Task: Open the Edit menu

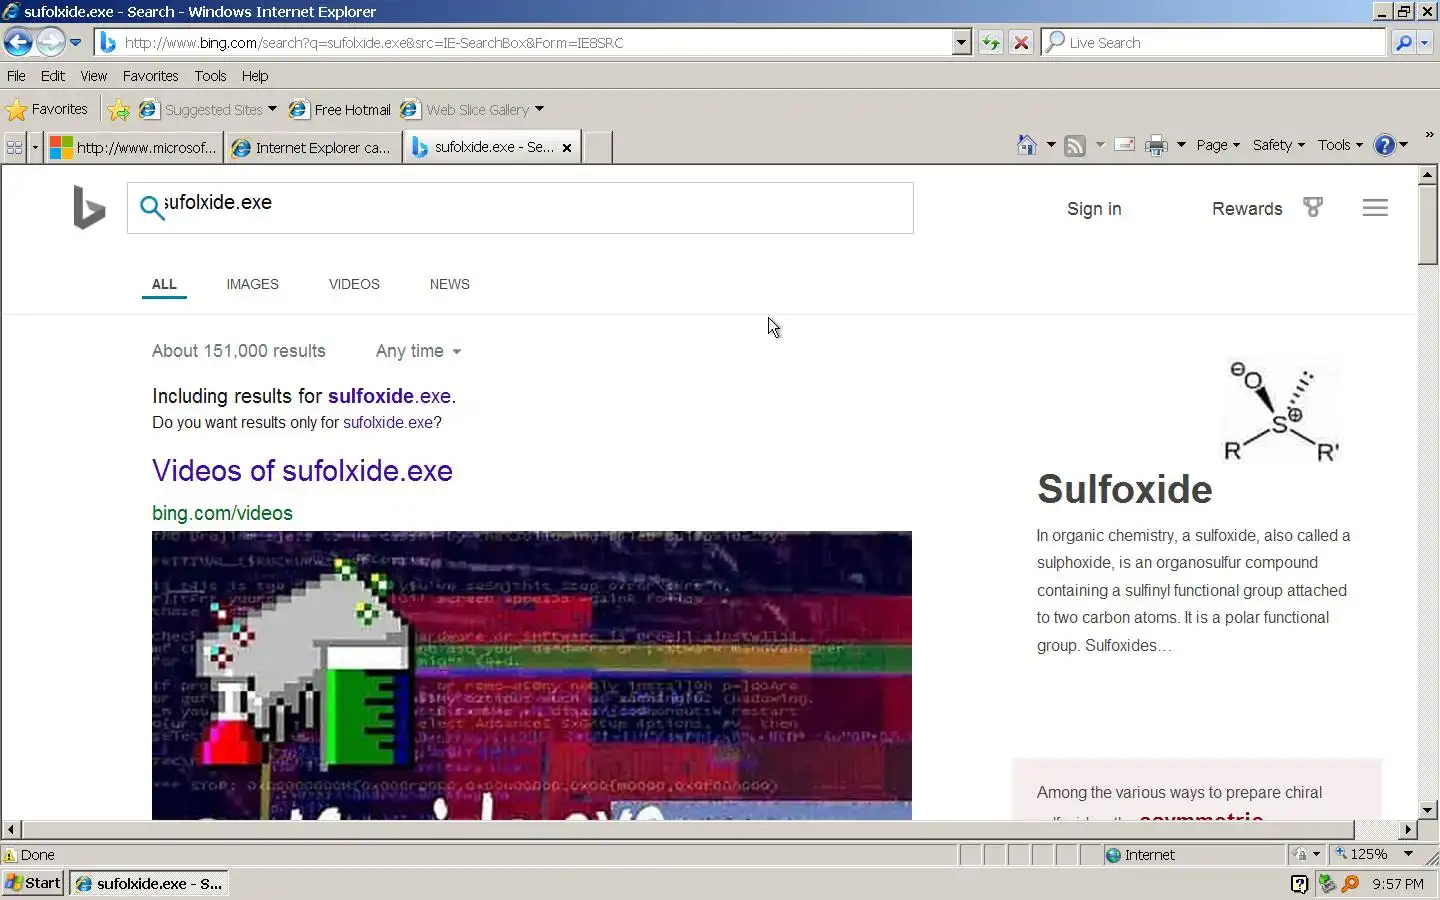Action: [x=53, y=76]
